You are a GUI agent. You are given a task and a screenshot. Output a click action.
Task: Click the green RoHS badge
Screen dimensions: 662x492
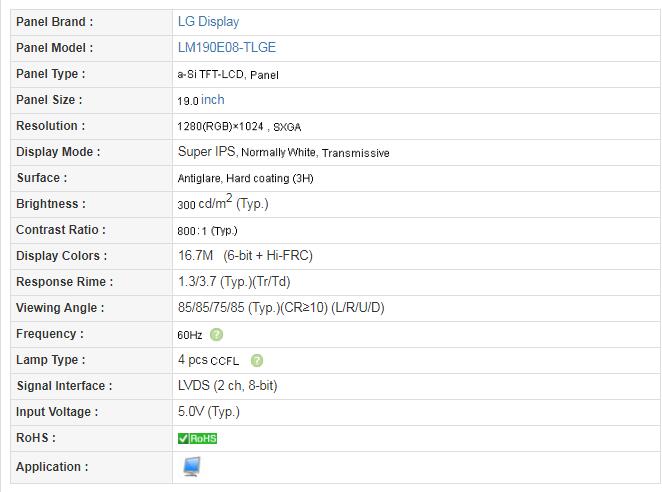[197, 438]
